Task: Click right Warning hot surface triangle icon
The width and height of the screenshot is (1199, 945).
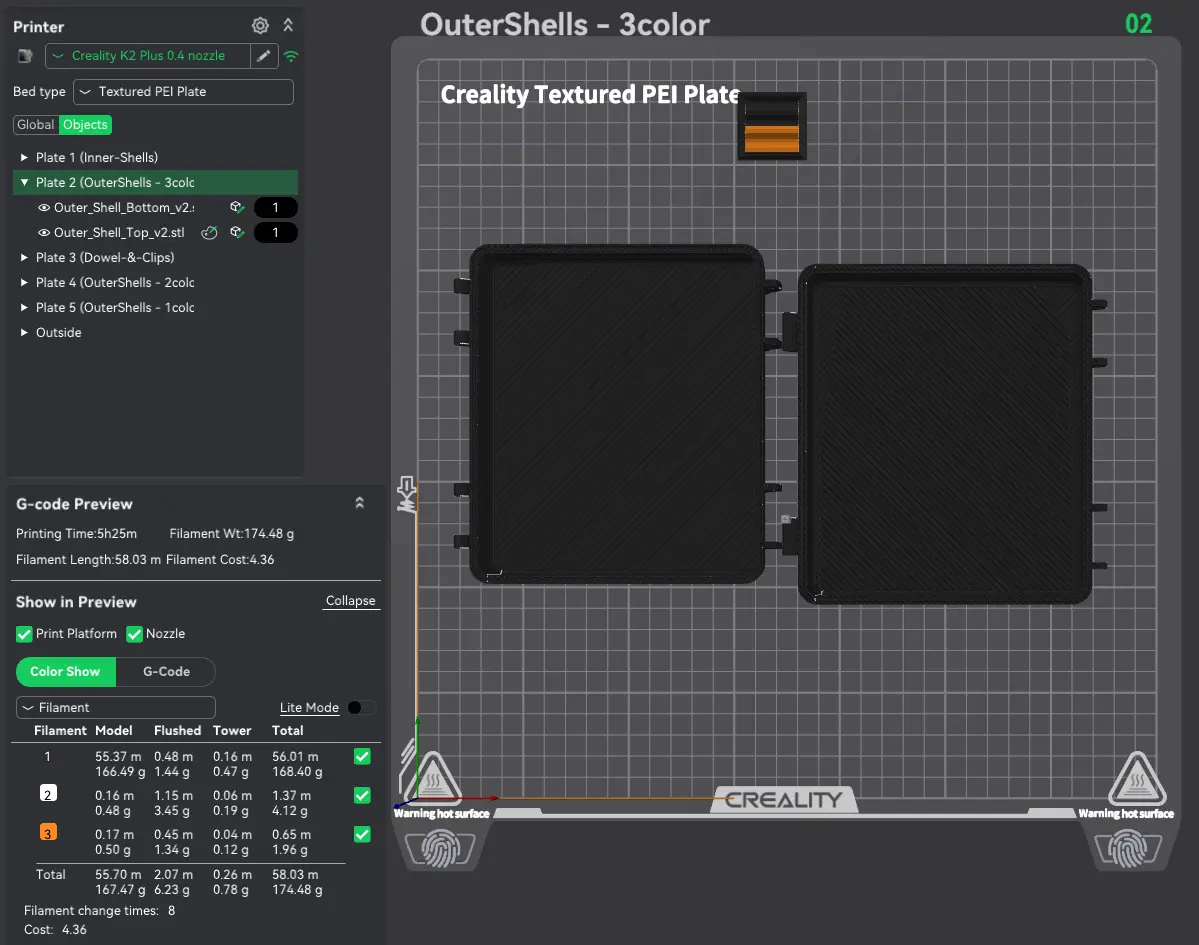Action: pyautogui.click(x=1137, y=778)
